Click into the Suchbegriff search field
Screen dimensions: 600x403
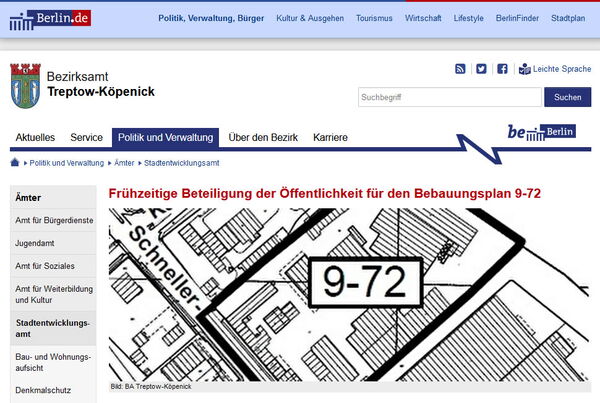448,97
